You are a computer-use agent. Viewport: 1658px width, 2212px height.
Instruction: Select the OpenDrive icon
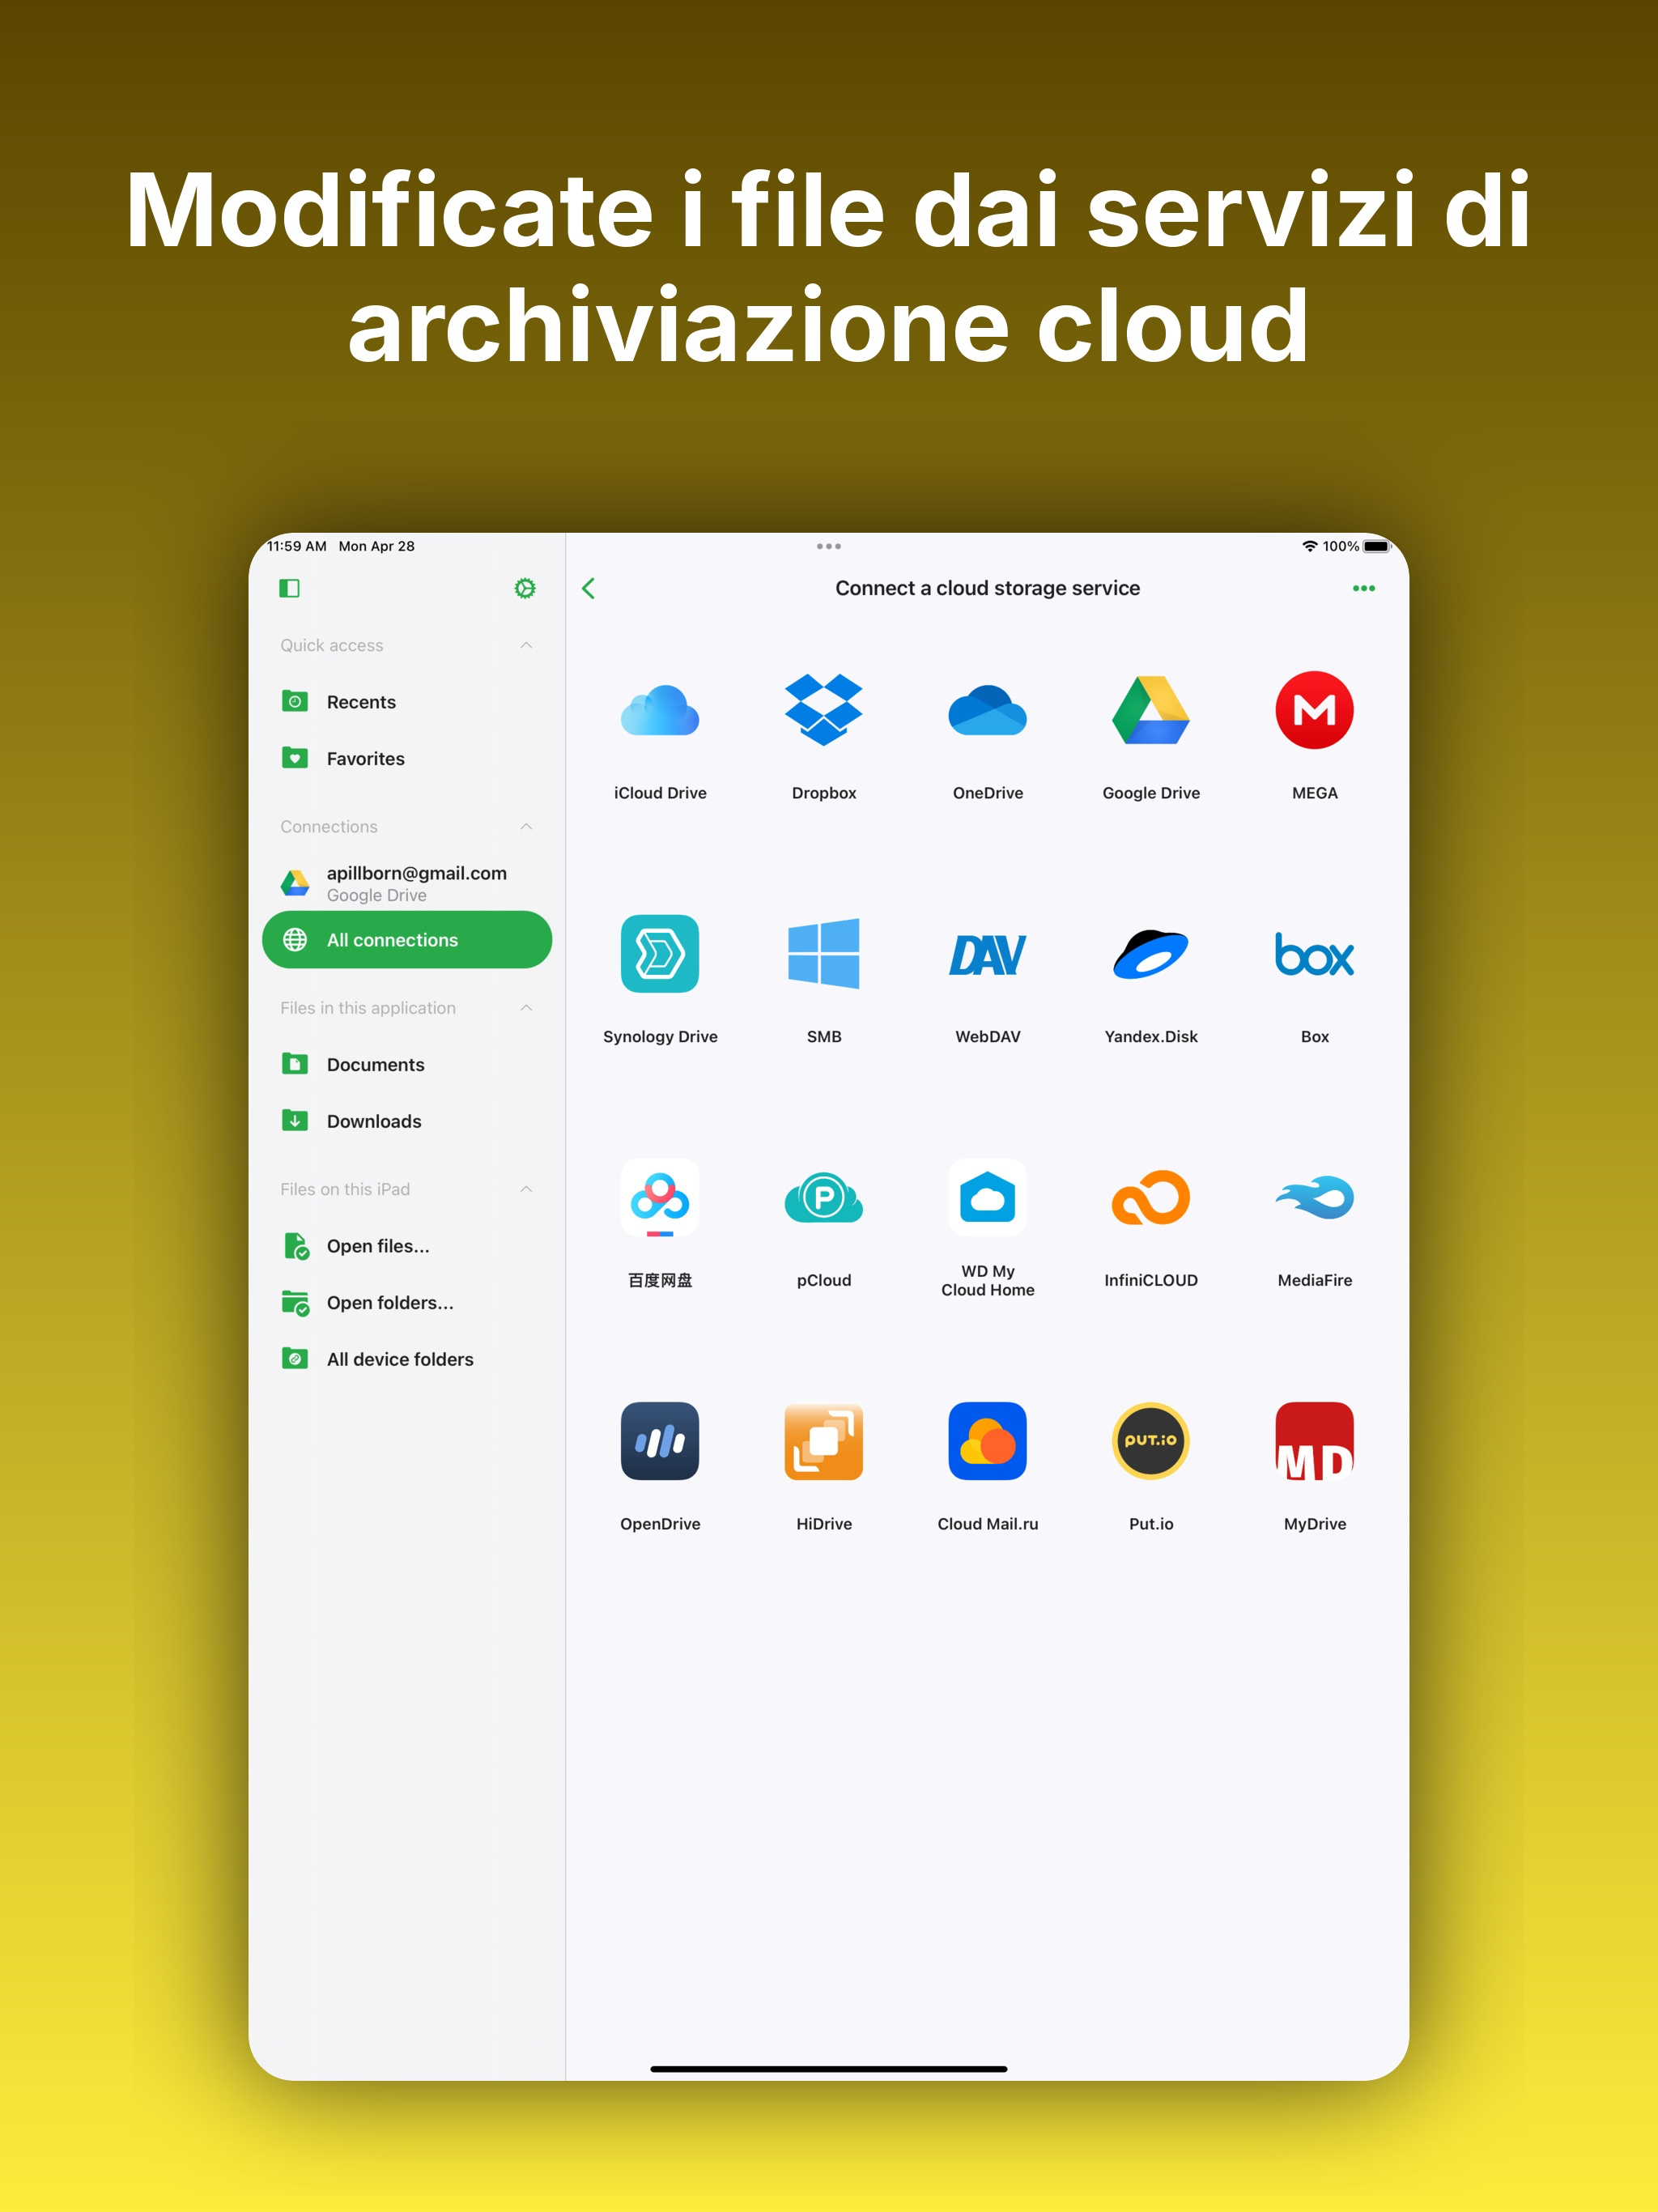pyautogui.click(x=660, y=1441)
